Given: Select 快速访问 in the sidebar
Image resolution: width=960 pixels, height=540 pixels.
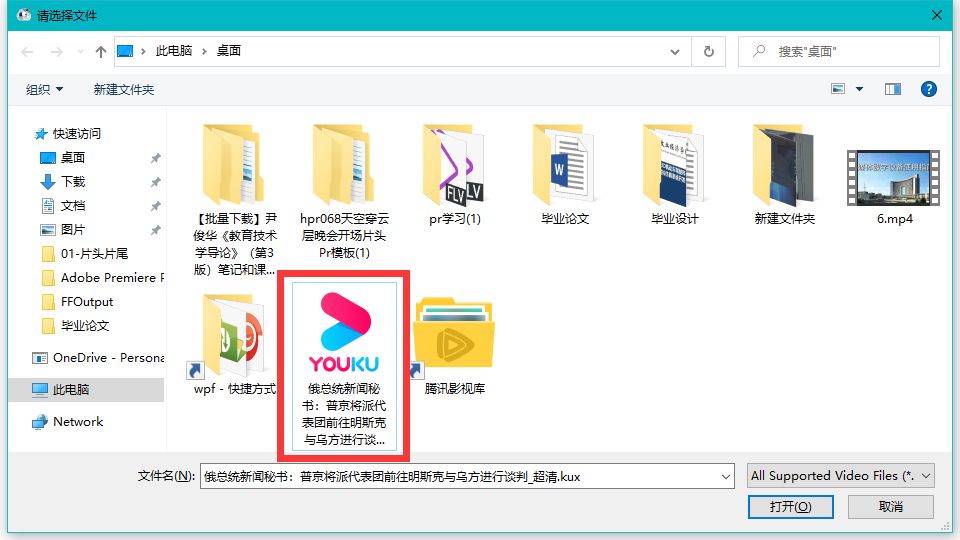Looking at the screenshot, I should point(68,133).
